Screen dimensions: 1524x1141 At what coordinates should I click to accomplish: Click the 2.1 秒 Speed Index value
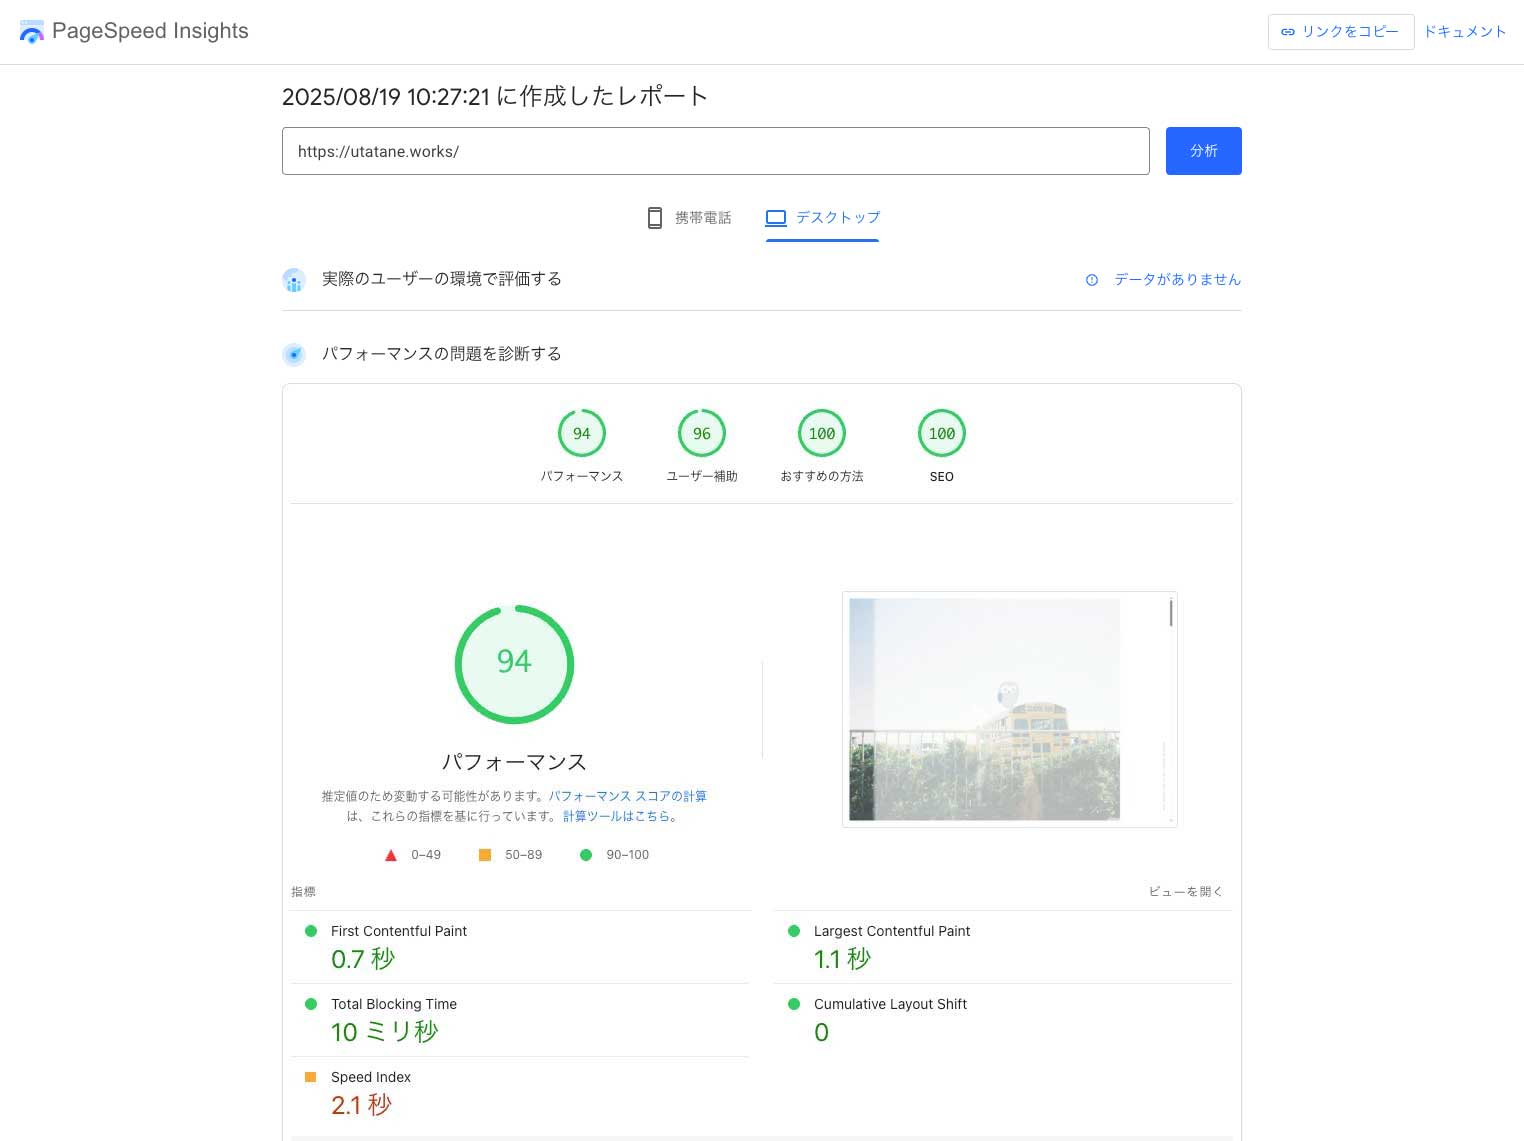[x=361, y=1105]
